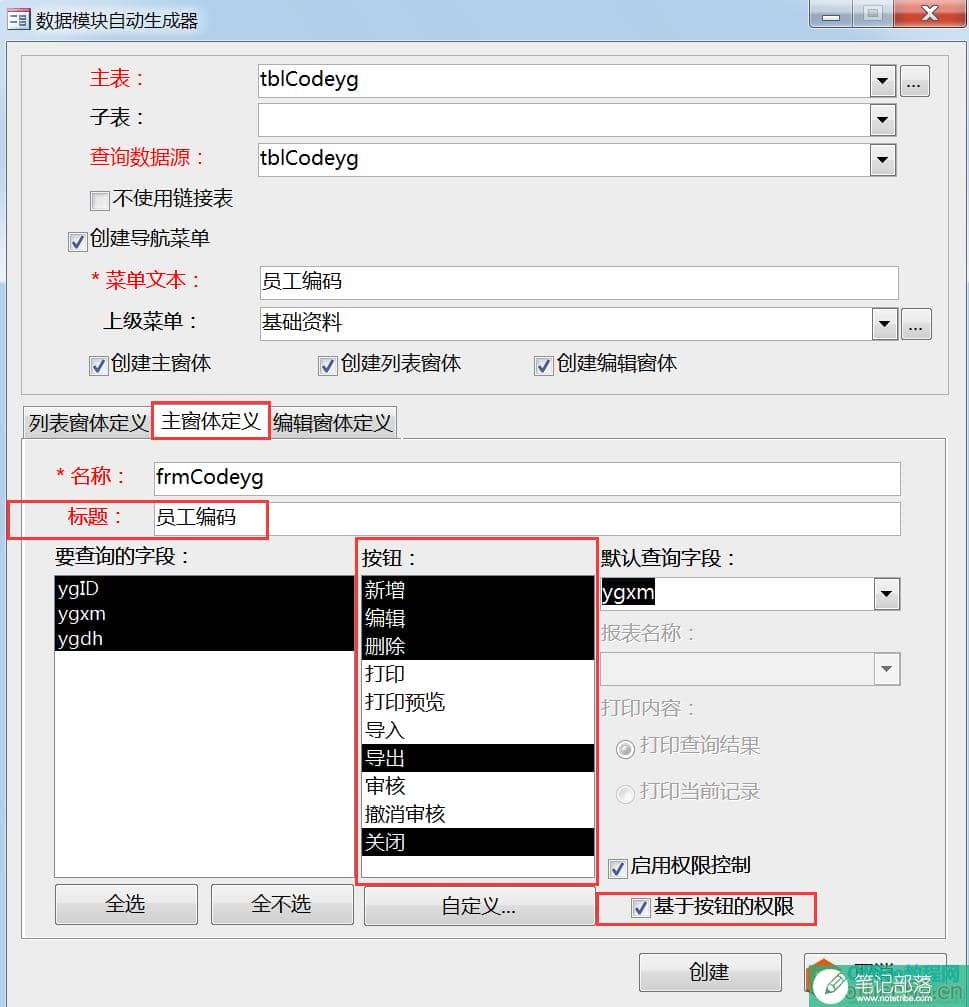Select 导出 in the button list
969x1007 pixels.
tap(478, 758)
